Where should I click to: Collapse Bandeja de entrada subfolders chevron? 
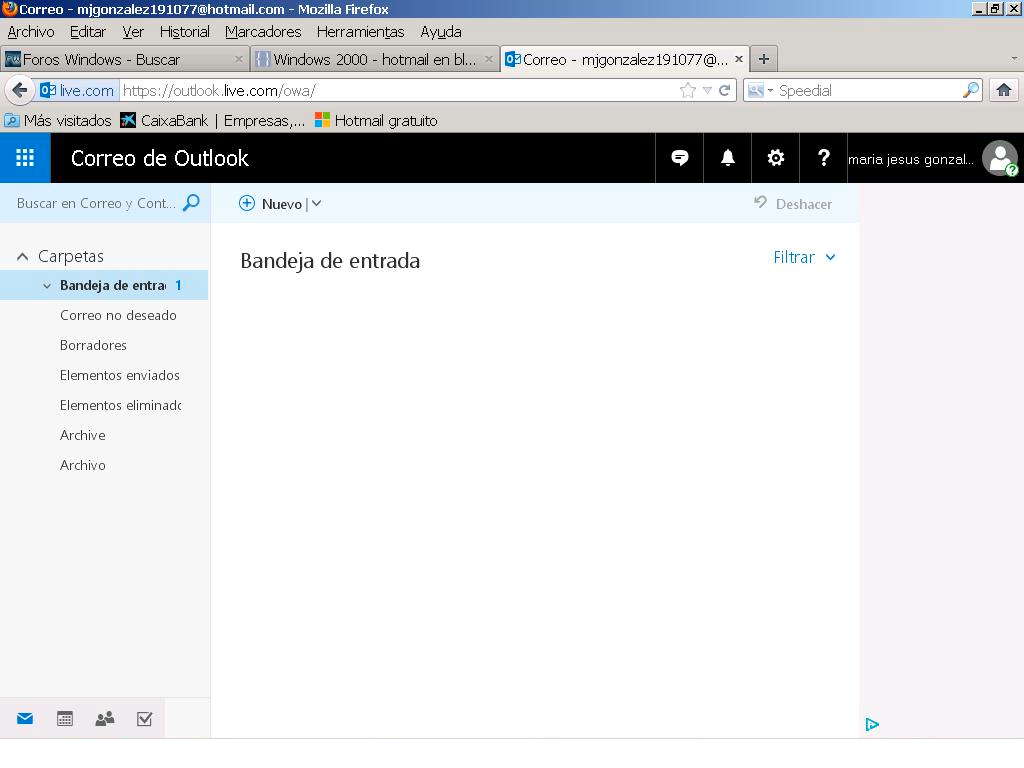(47, 286)
